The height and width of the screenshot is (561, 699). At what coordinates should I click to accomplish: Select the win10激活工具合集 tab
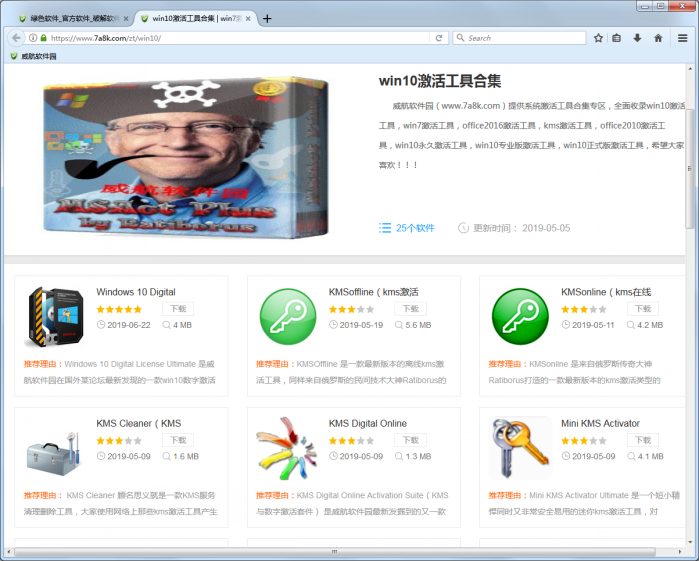[x=196, y=19]
